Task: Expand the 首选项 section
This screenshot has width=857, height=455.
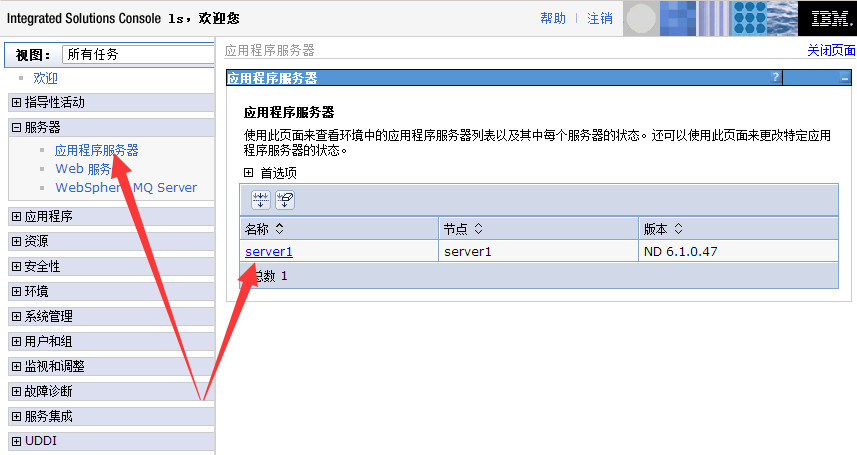Action: tap(249, 173)
